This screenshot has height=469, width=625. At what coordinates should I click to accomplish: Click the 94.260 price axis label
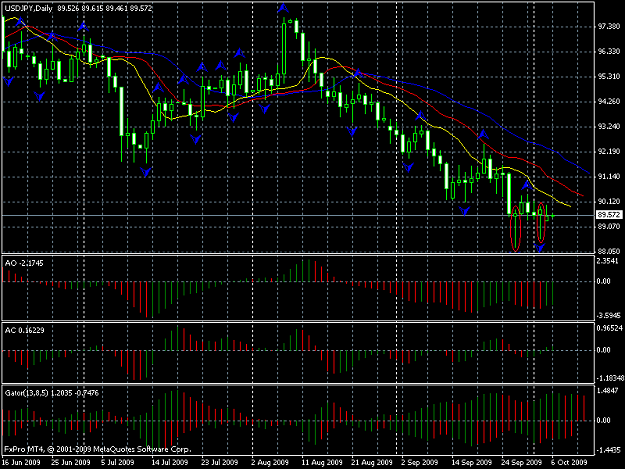click(609, 102)
